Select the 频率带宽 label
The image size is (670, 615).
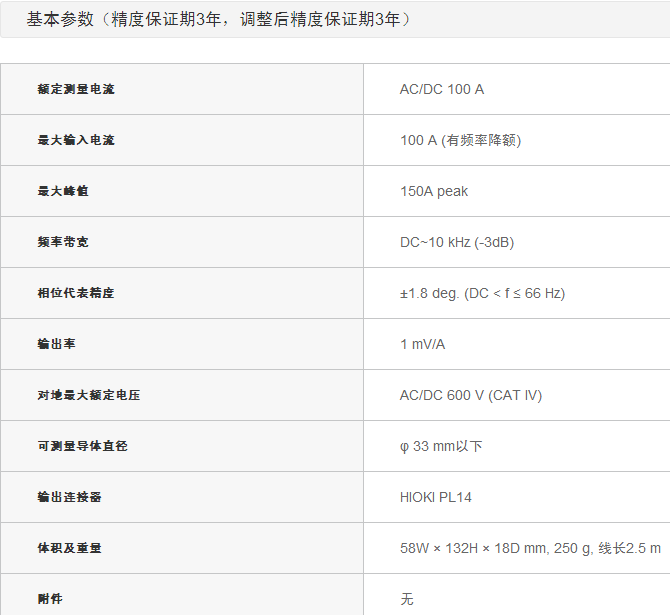(x=63, y=242)
